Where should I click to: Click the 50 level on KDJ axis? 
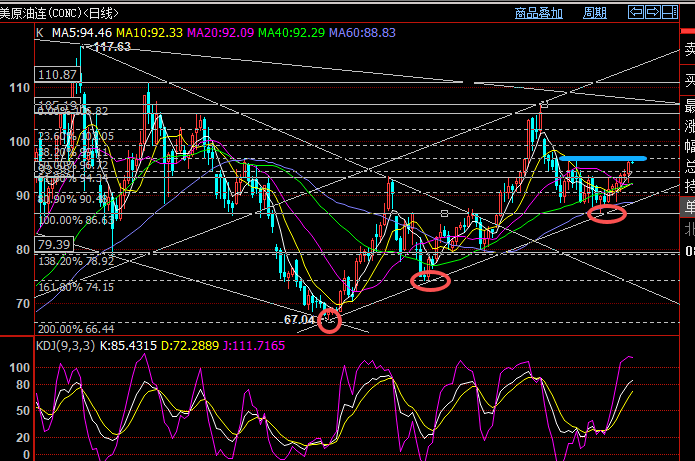pos(23,410)
